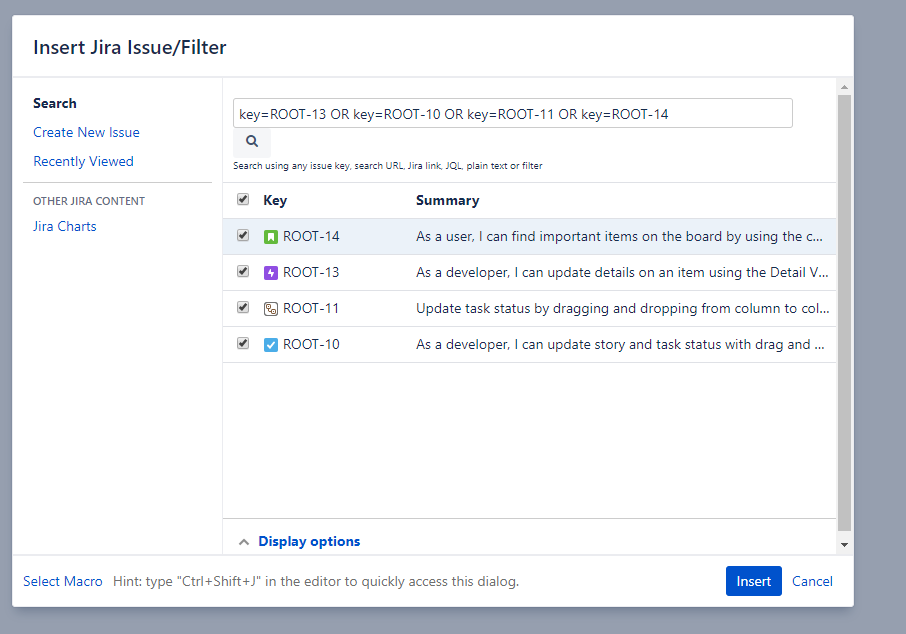Open Jira Charts link
Image resolution: width=906 pixels, height=634 pixels.
click(64, 226)
